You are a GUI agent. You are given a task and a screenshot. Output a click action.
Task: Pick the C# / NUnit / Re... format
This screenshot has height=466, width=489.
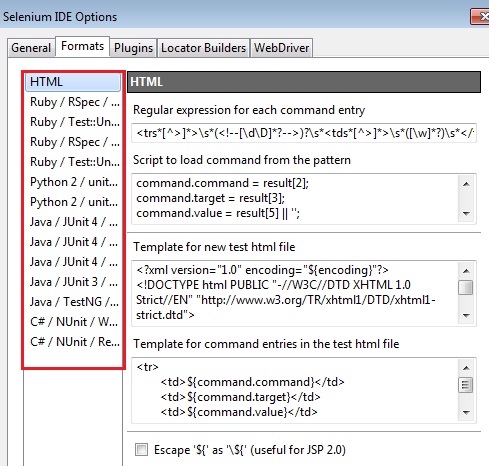tap(74, 342)
